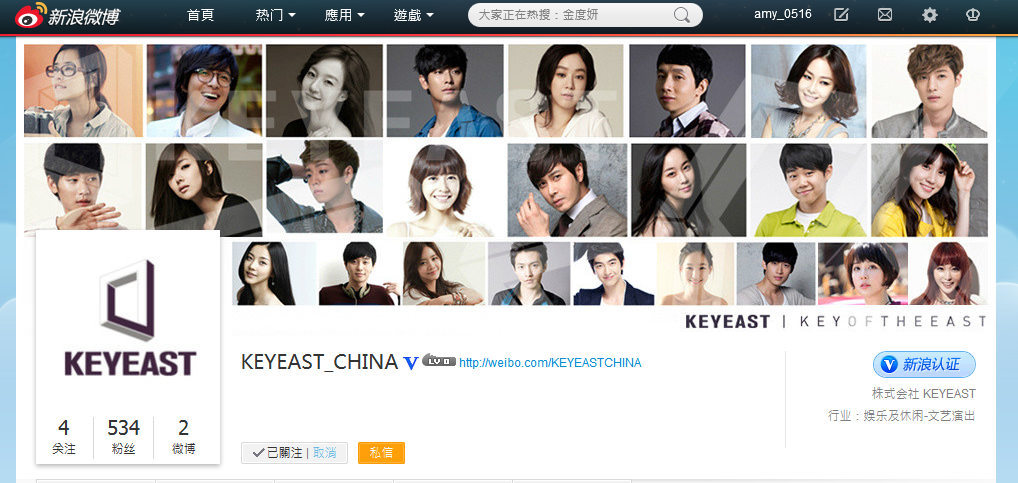Click the search magnifier icon
This screenshot has width=1018, height=483.
pyautogui.click(x=682, y=15)
